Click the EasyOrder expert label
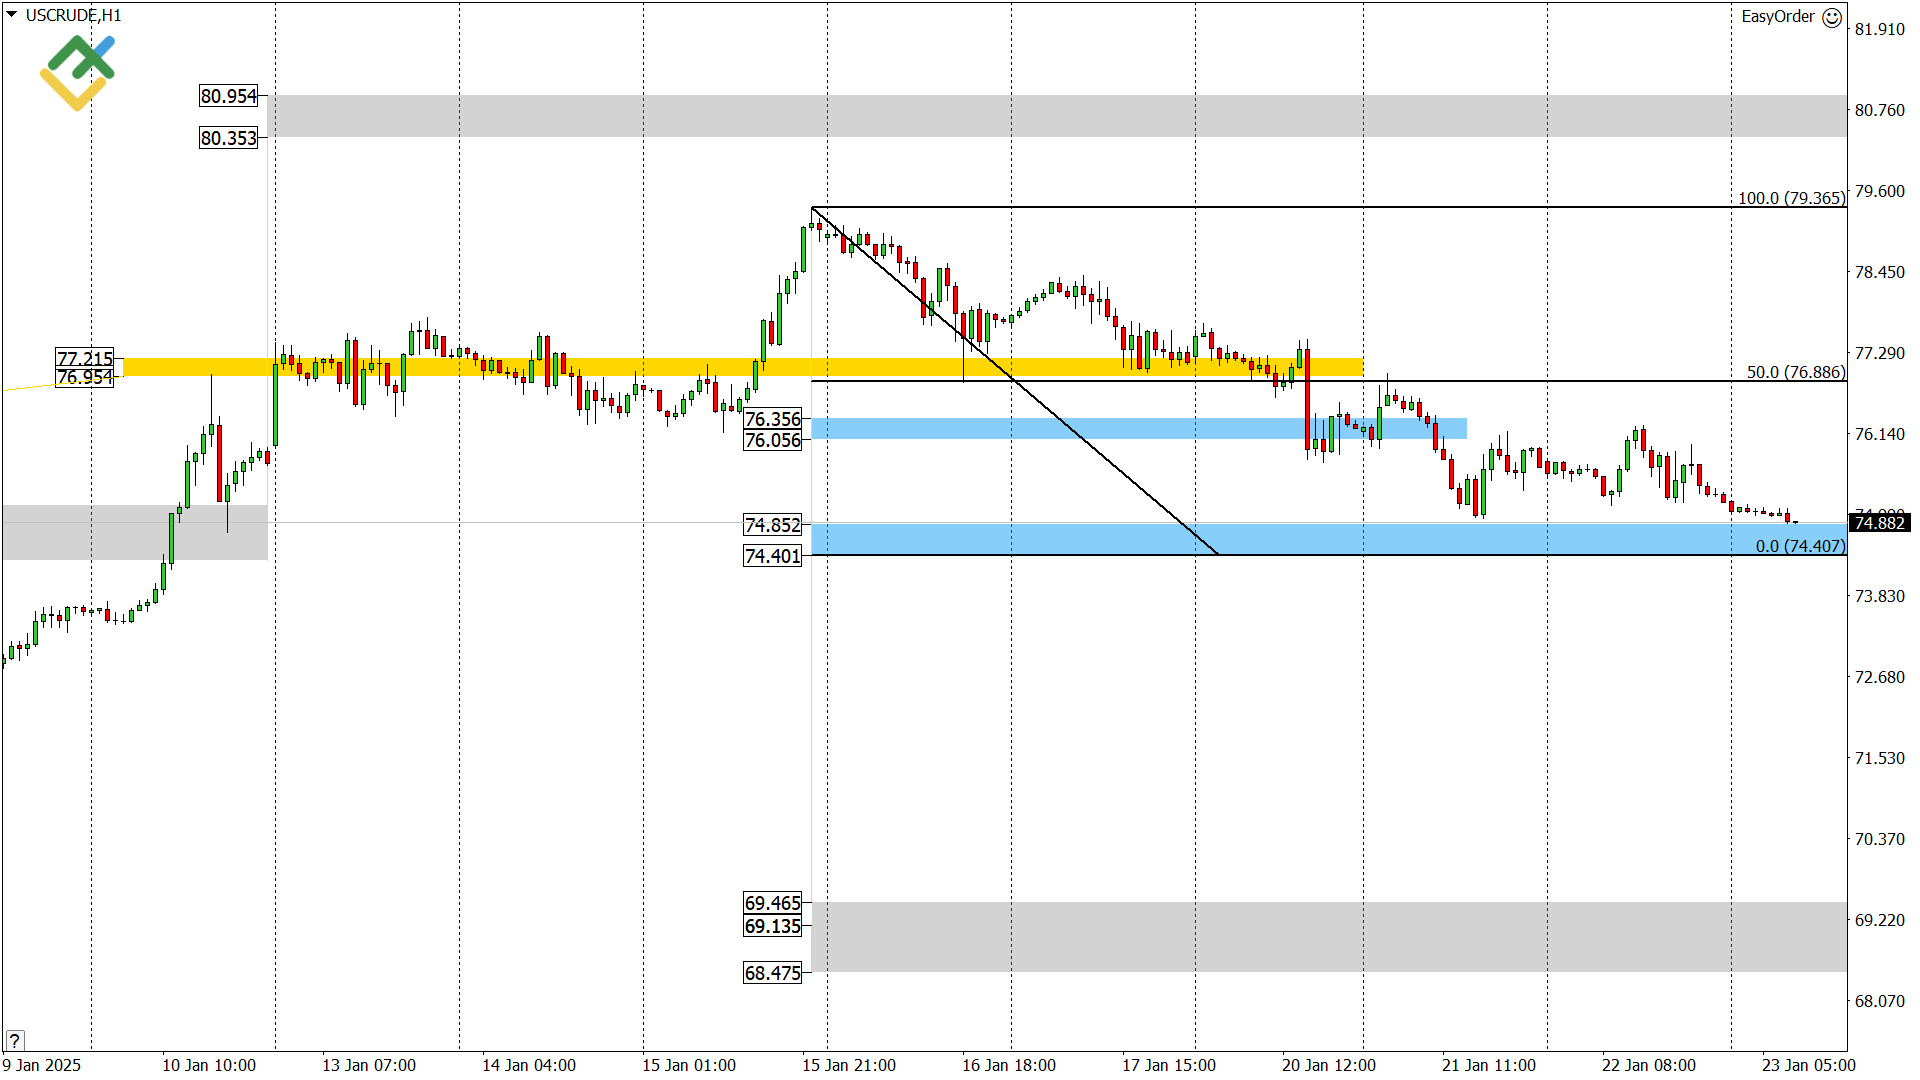Image resolution: width=1920 pixels, height=1080 pixels. 1777,17
